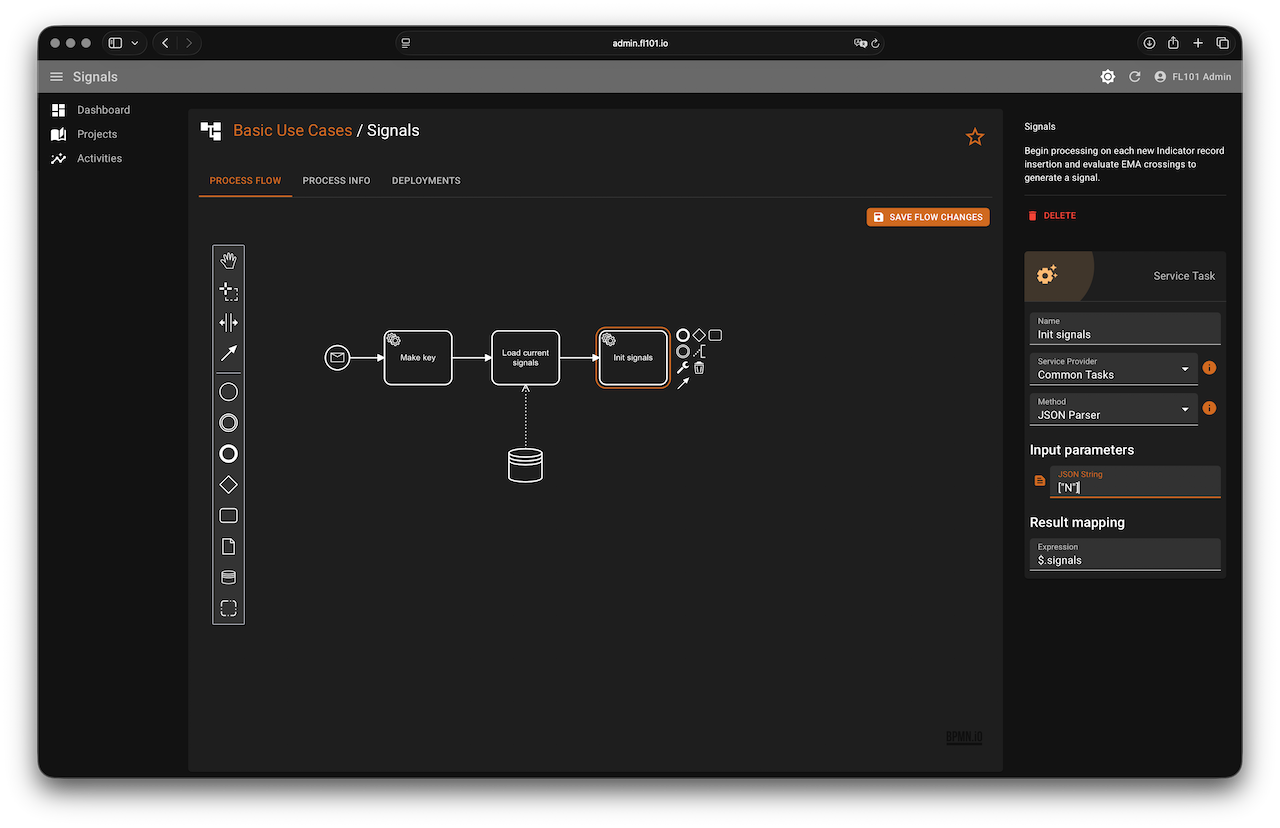
Task: Toggle favorite star for Signals process
Action: (974, 138)
